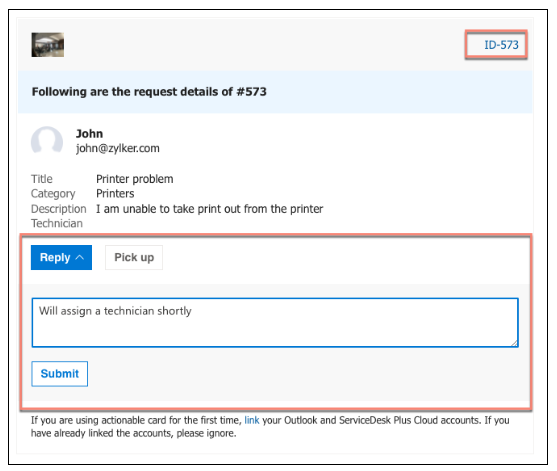Click the Printer problem title text

135,179
